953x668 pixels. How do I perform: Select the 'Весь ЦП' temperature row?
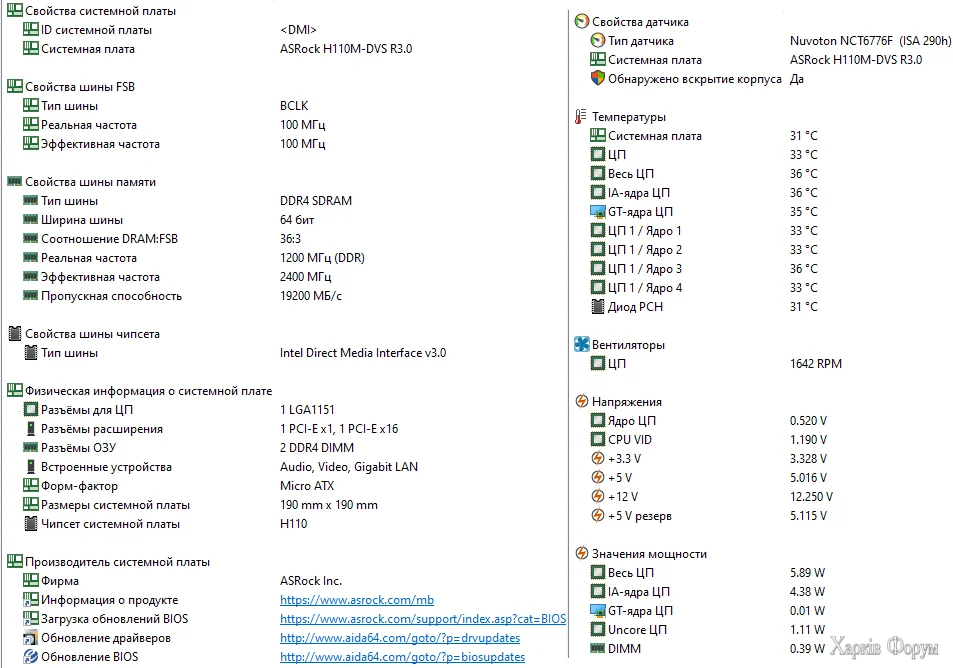pos(704,173)
